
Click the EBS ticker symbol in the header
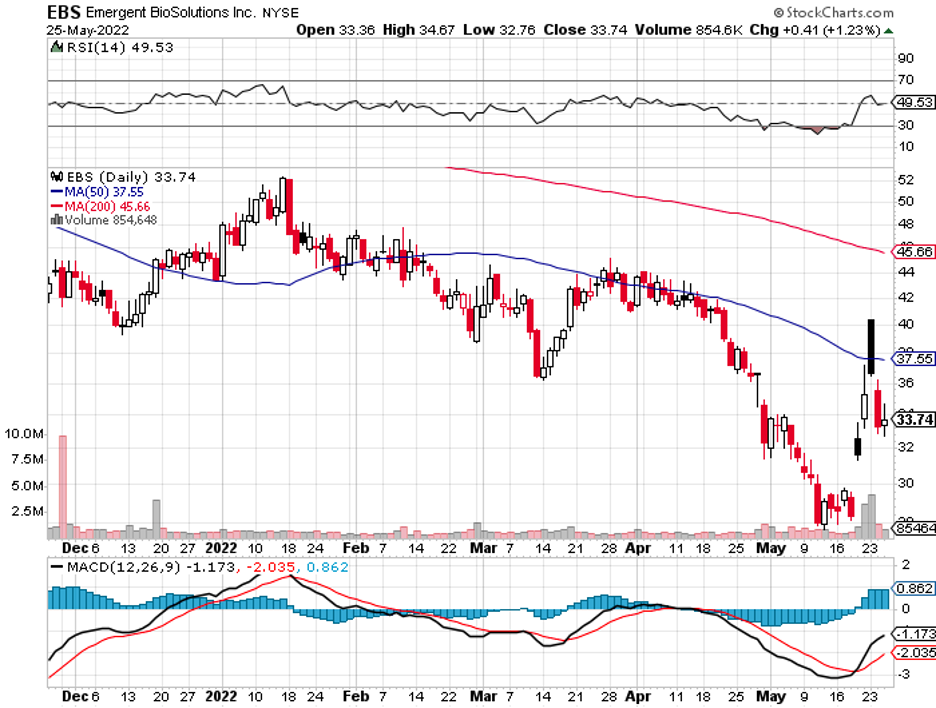click(x=64, y=14)
